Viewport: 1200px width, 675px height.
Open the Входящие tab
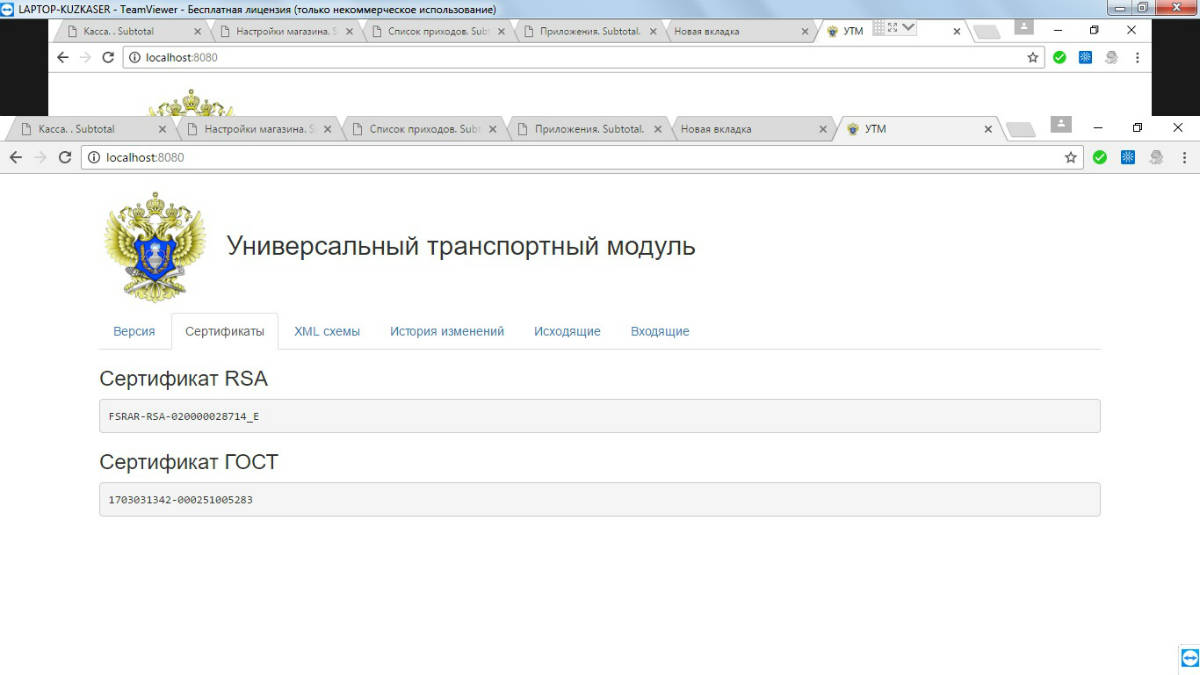pos(659,331)
